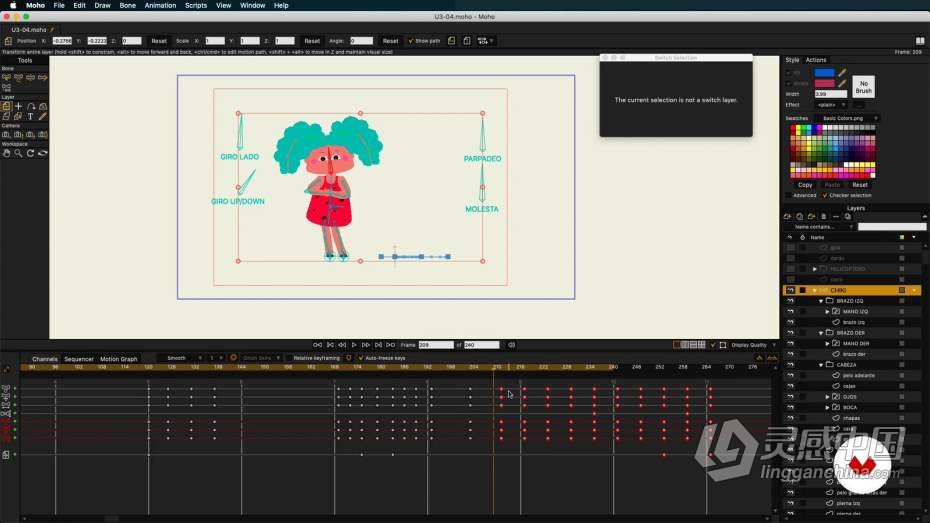Collapse the BRAZO IZQ group
930x523 pixels.
tap(821, 301)
